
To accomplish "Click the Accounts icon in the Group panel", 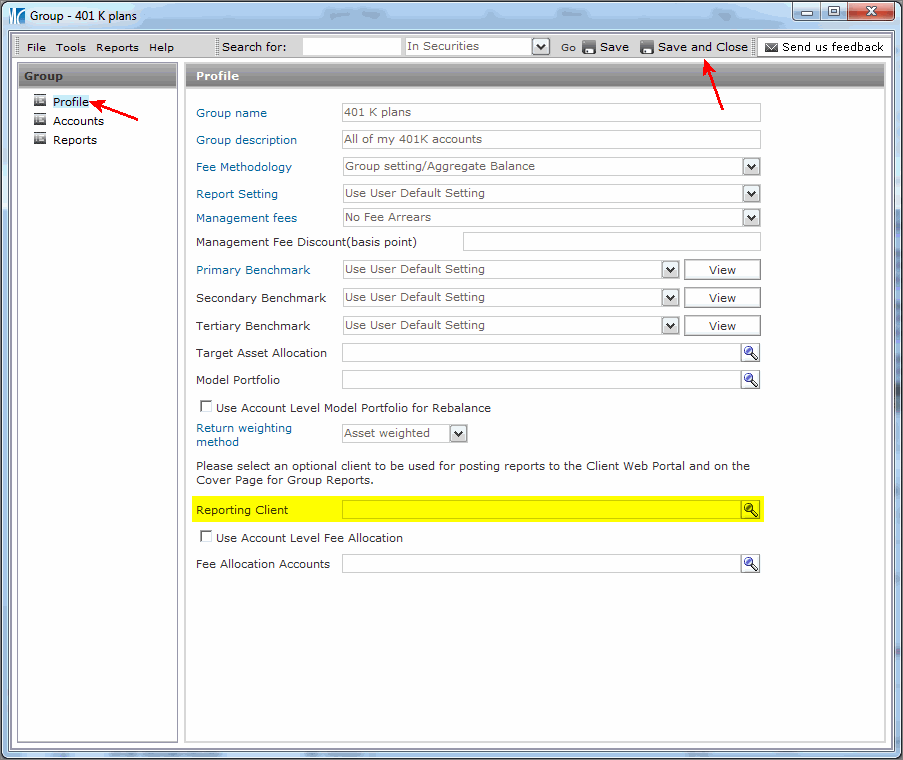I will [40, 120].
